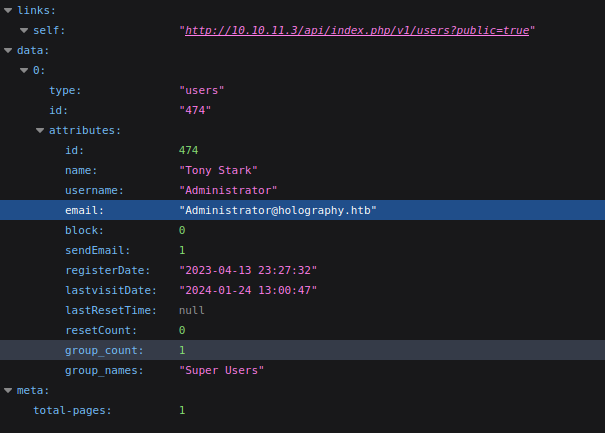Collapse the self node twisty
This screenshot has height=433, width=605.
pos(24,31)
